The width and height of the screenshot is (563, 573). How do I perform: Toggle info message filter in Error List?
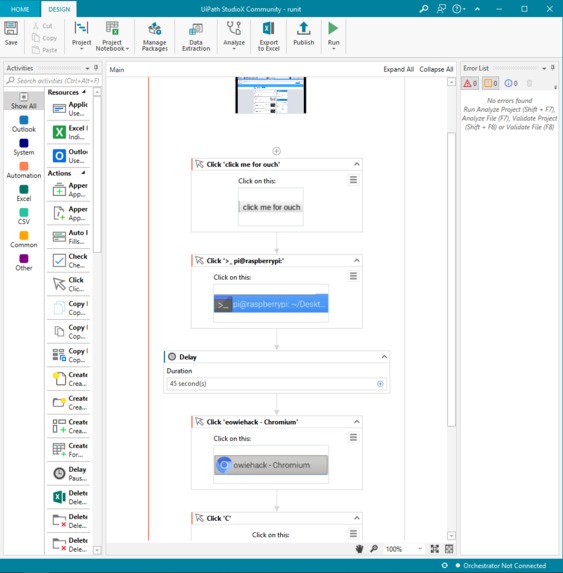click(x=511, y=83)
